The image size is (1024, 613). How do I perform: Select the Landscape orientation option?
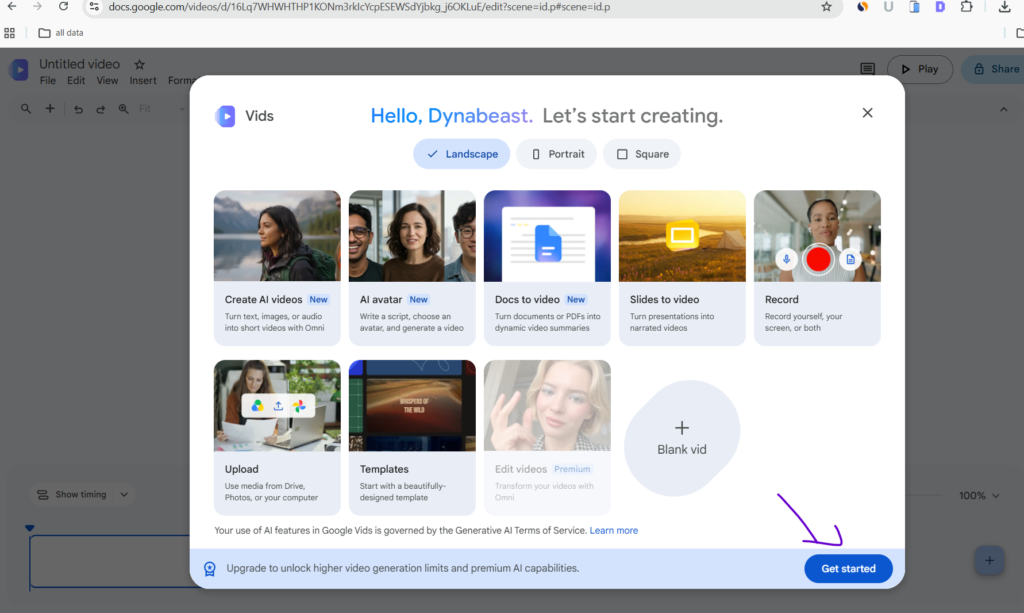pos(462,154)
